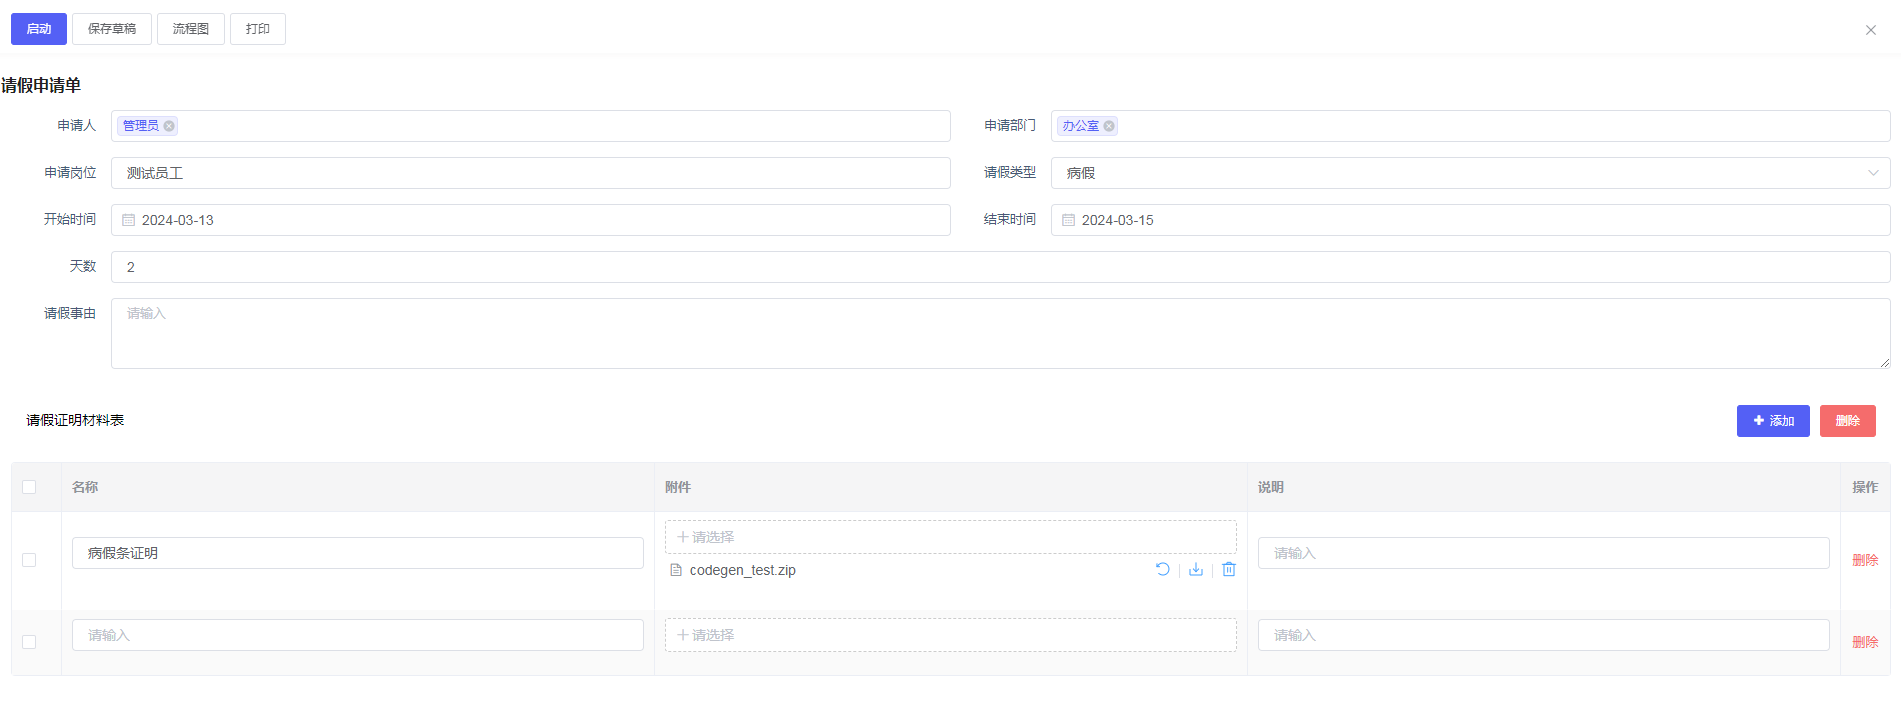Check the empty second row checkbox
The width and height of the screenshot is (1901, 701).
[x=29, y=642]
